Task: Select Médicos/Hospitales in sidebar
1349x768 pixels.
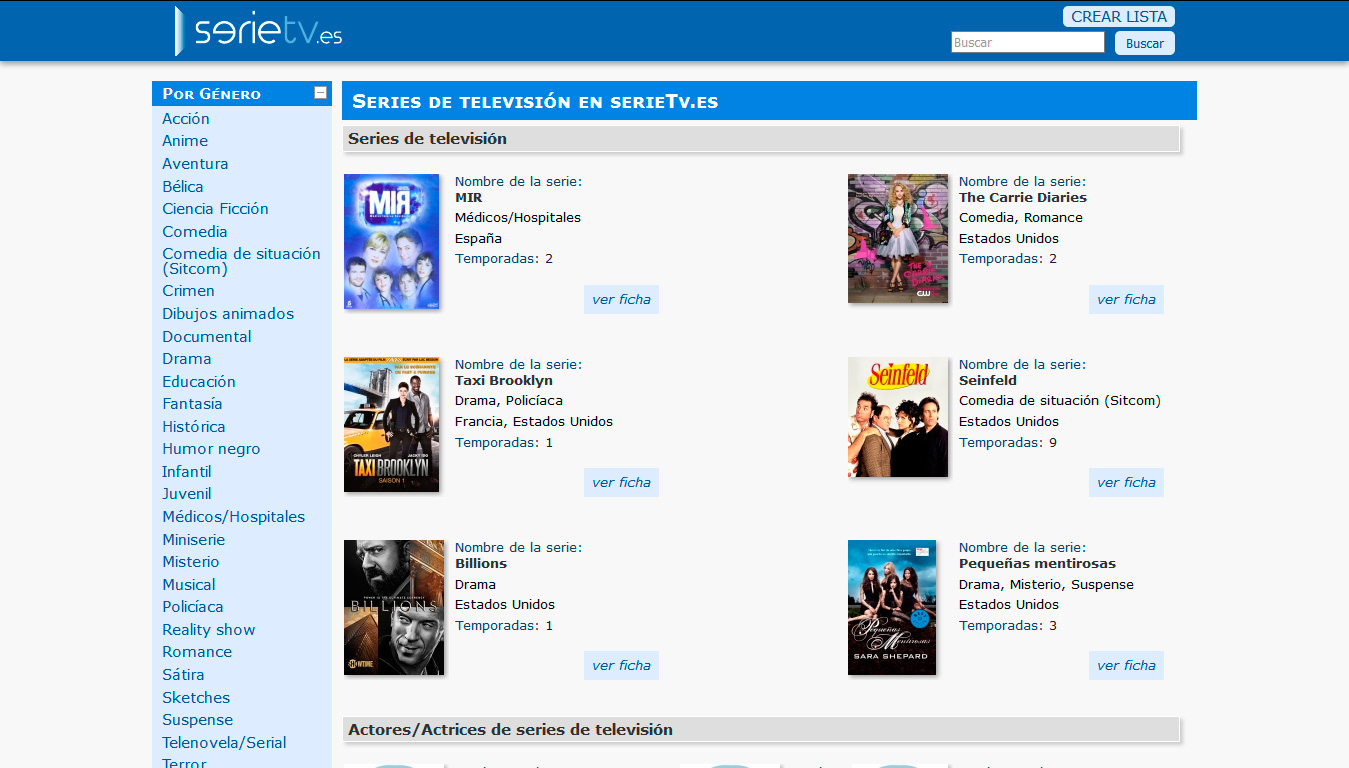Action: 233,517
